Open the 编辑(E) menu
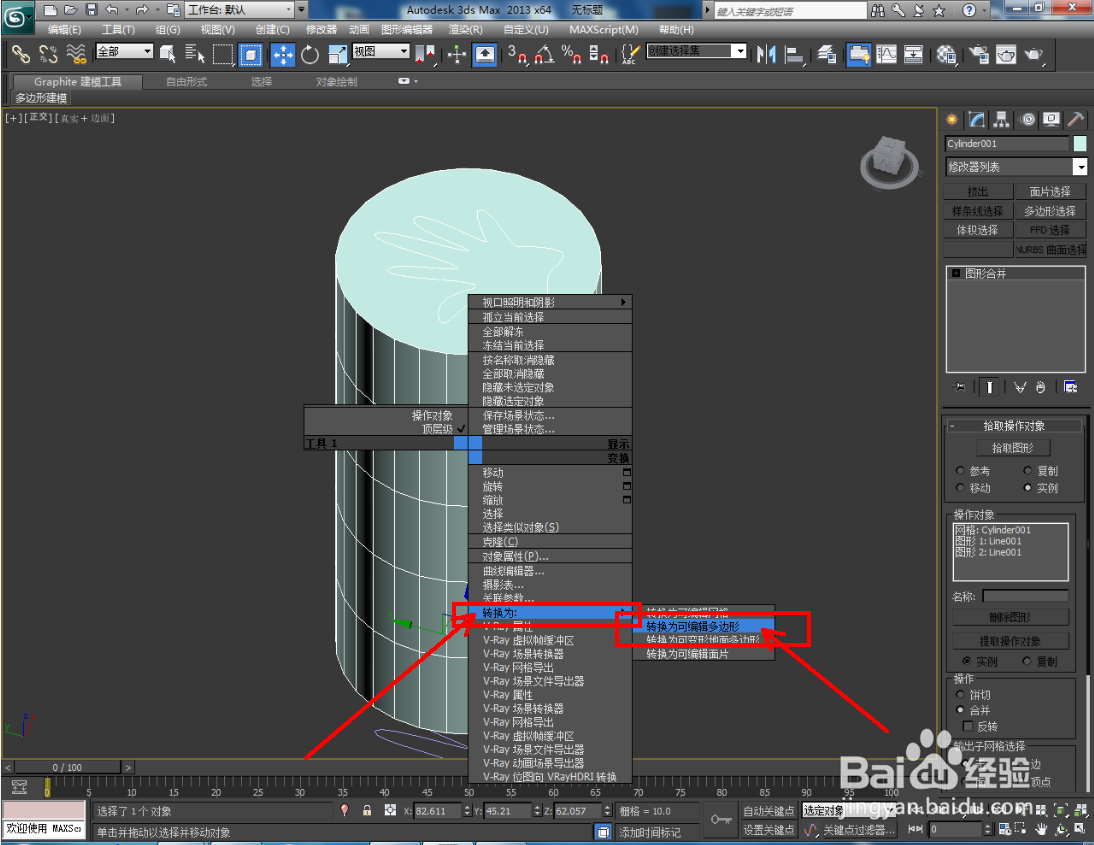Image resolution: width=1094 pixels, height=845 pixels. pos(64,29)
